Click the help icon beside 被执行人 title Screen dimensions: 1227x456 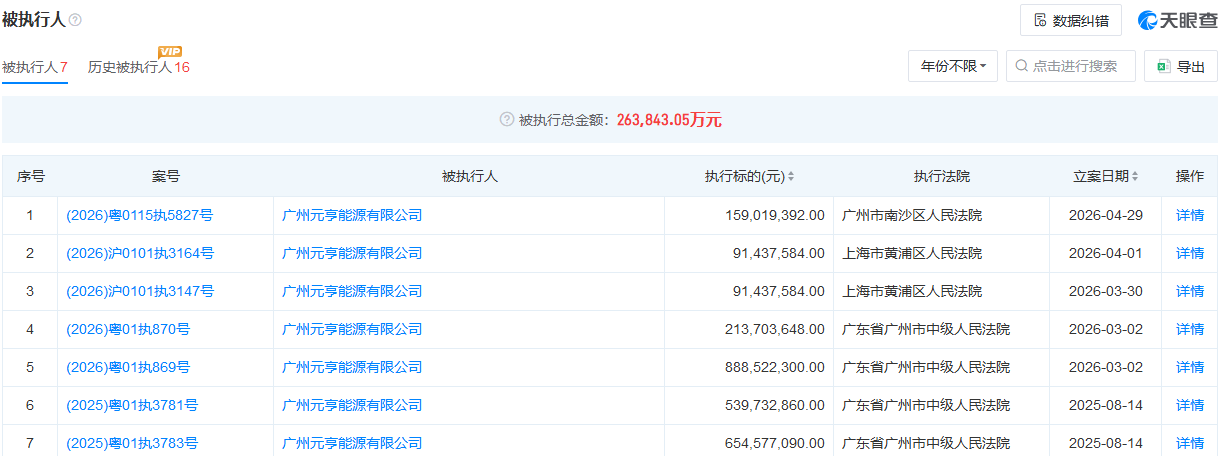(75, 20)
